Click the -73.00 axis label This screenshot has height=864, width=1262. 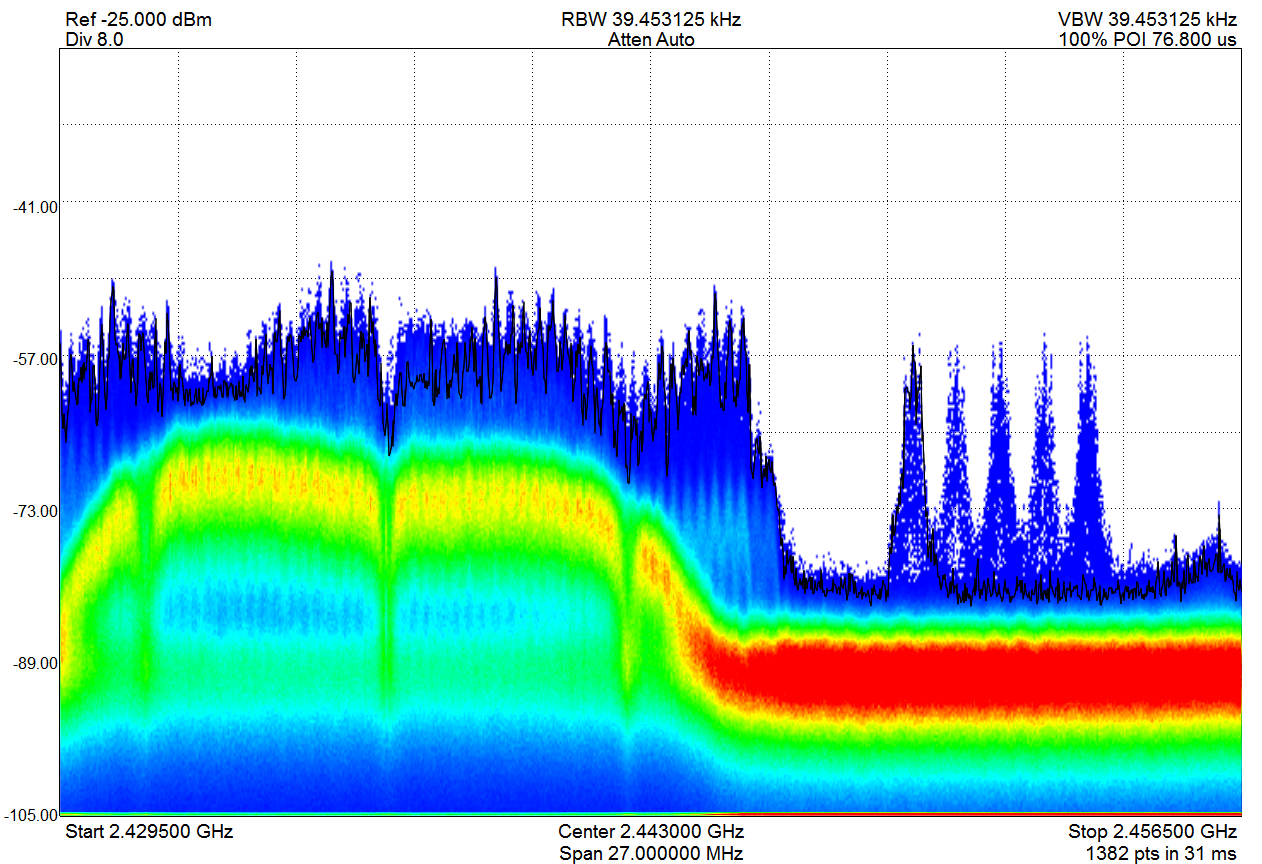click(x=36, y=511)
